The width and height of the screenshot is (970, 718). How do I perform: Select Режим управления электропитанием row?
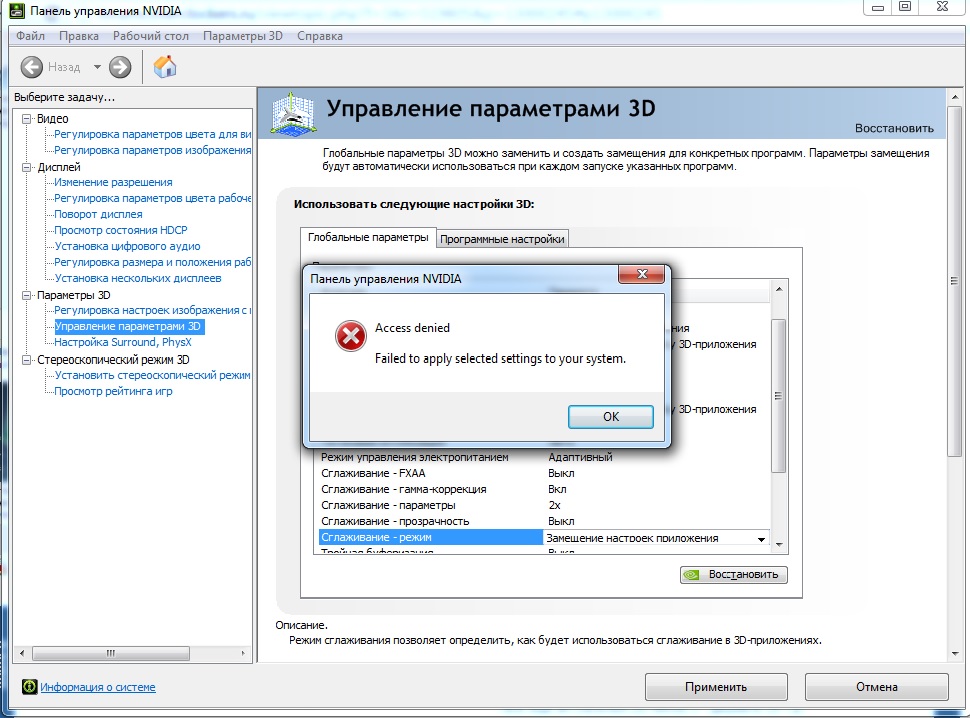pos(544,457)
